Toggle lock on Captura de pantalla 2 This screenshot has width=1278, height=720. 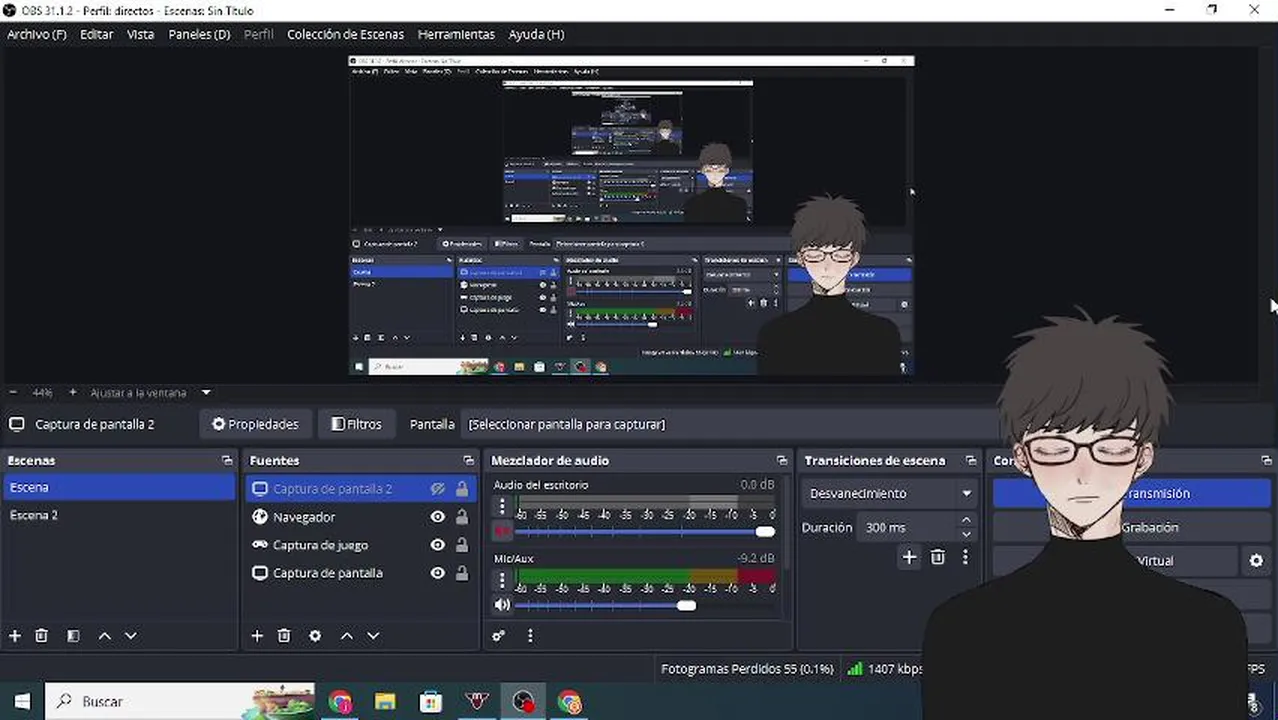(462, 489)
